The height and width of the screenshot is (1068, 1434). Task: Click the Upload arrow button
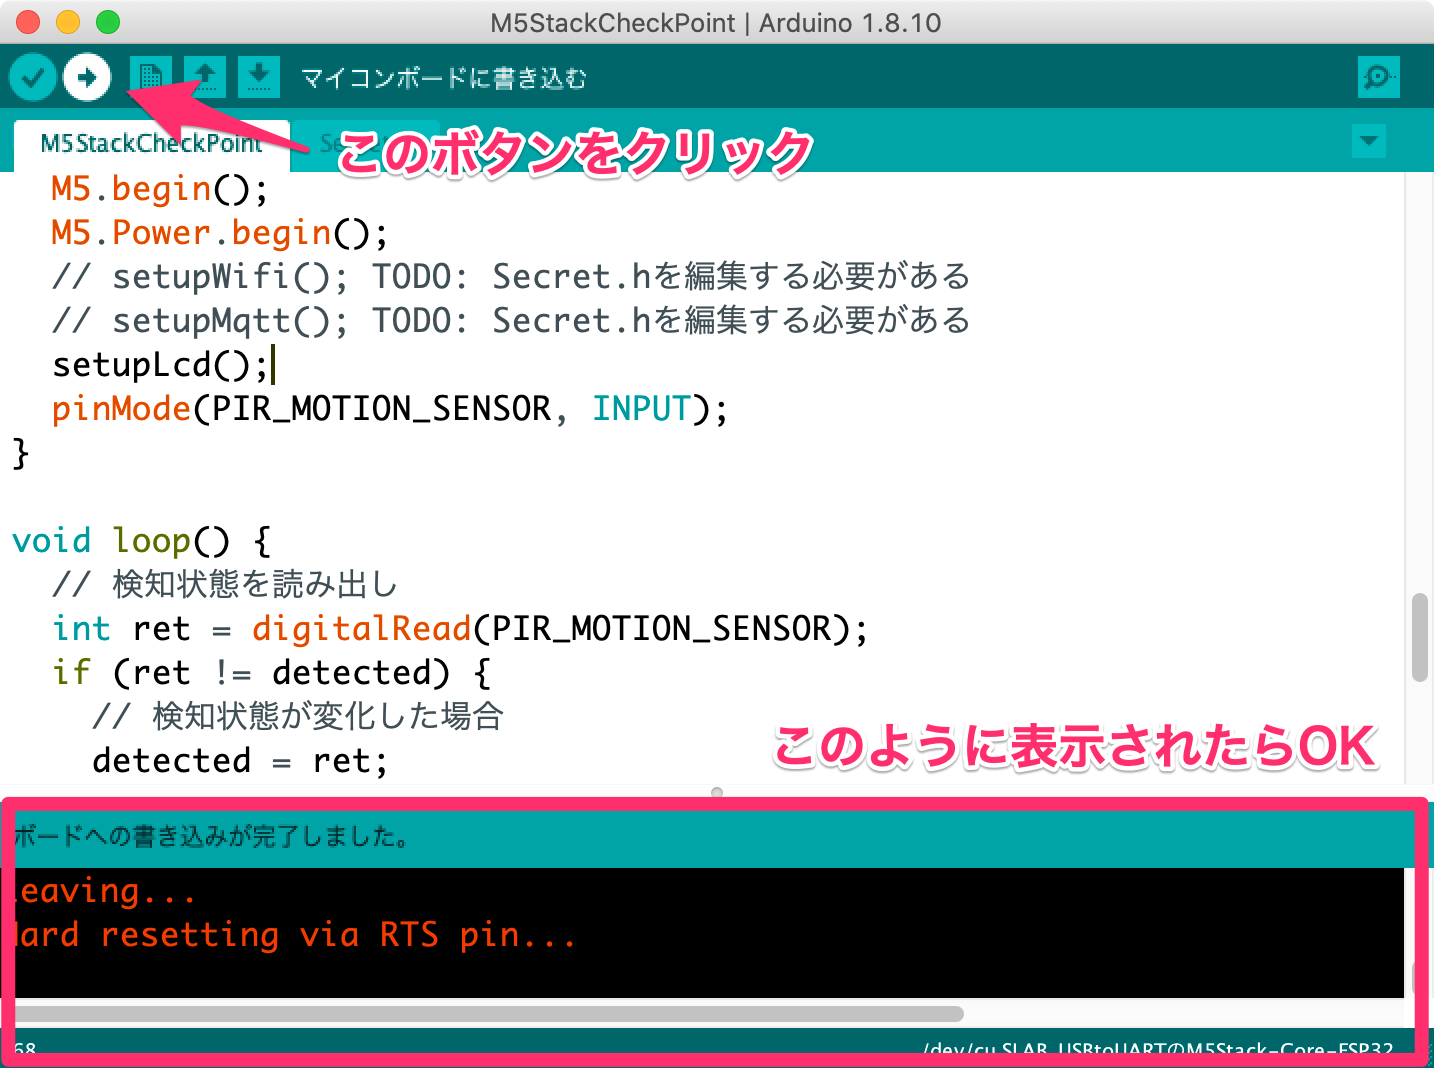(87, 77)
